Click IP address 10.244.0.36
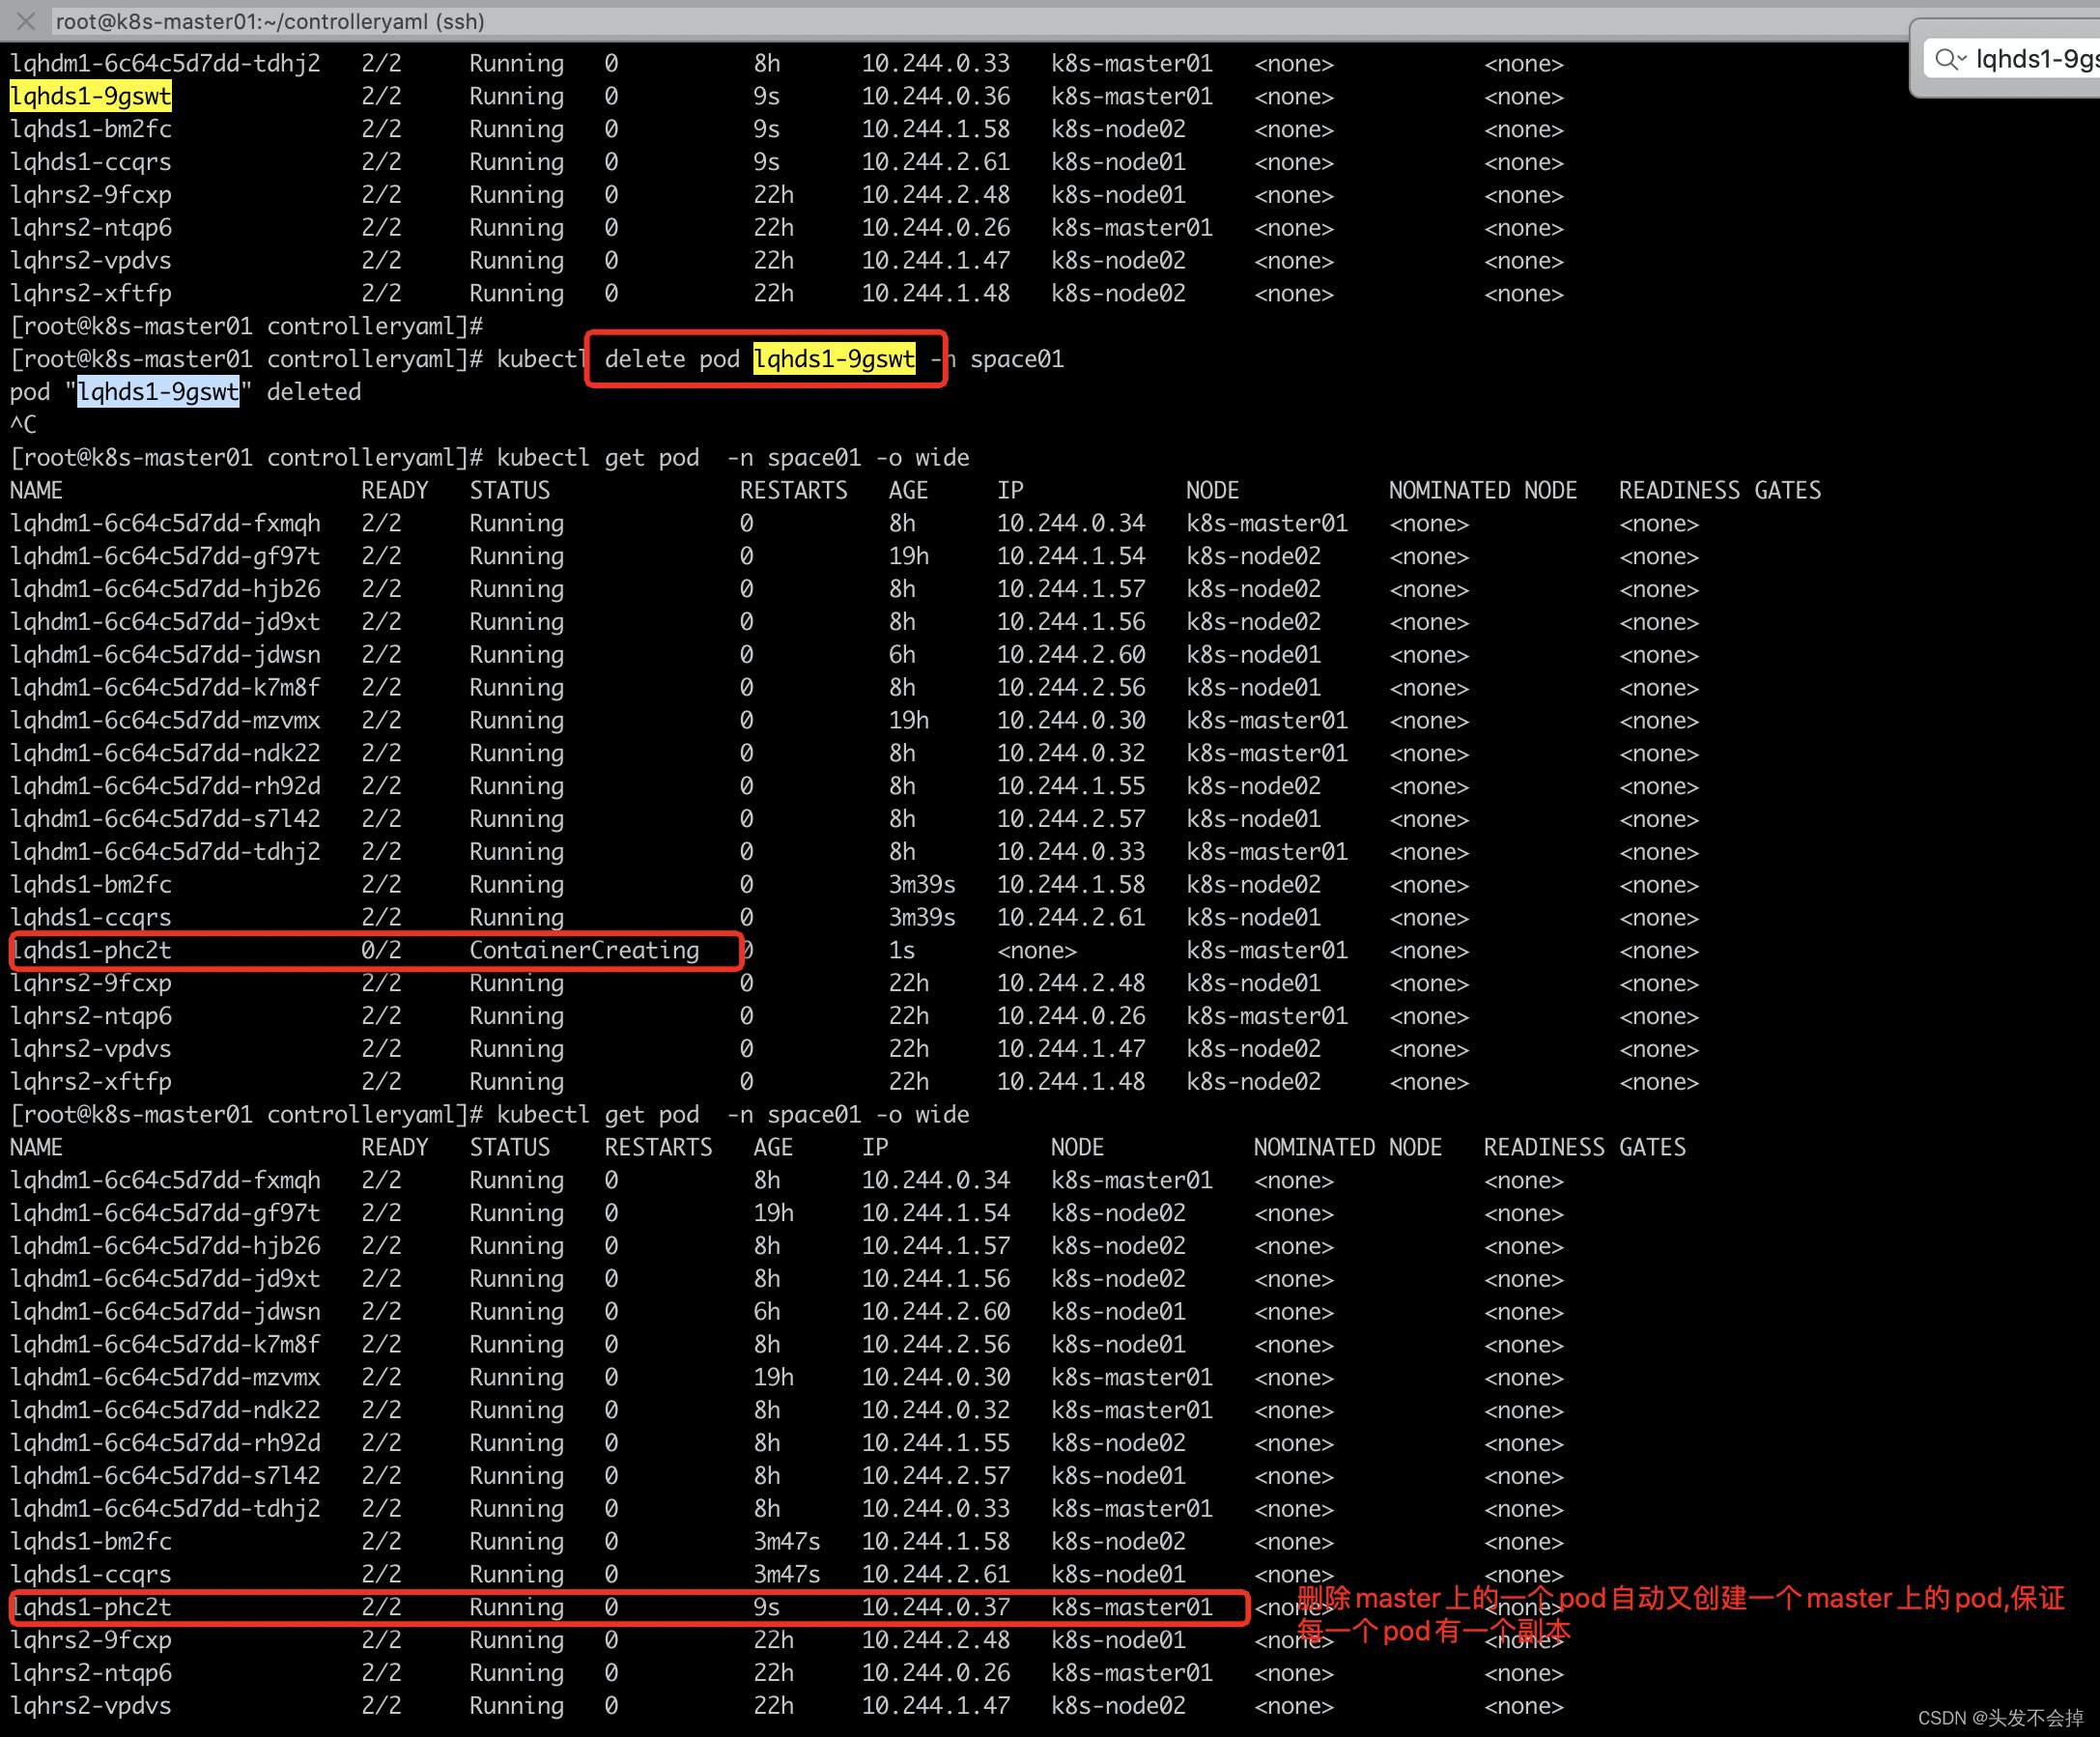Viewport: 2100px width, 1737px height. click(935, 96)
